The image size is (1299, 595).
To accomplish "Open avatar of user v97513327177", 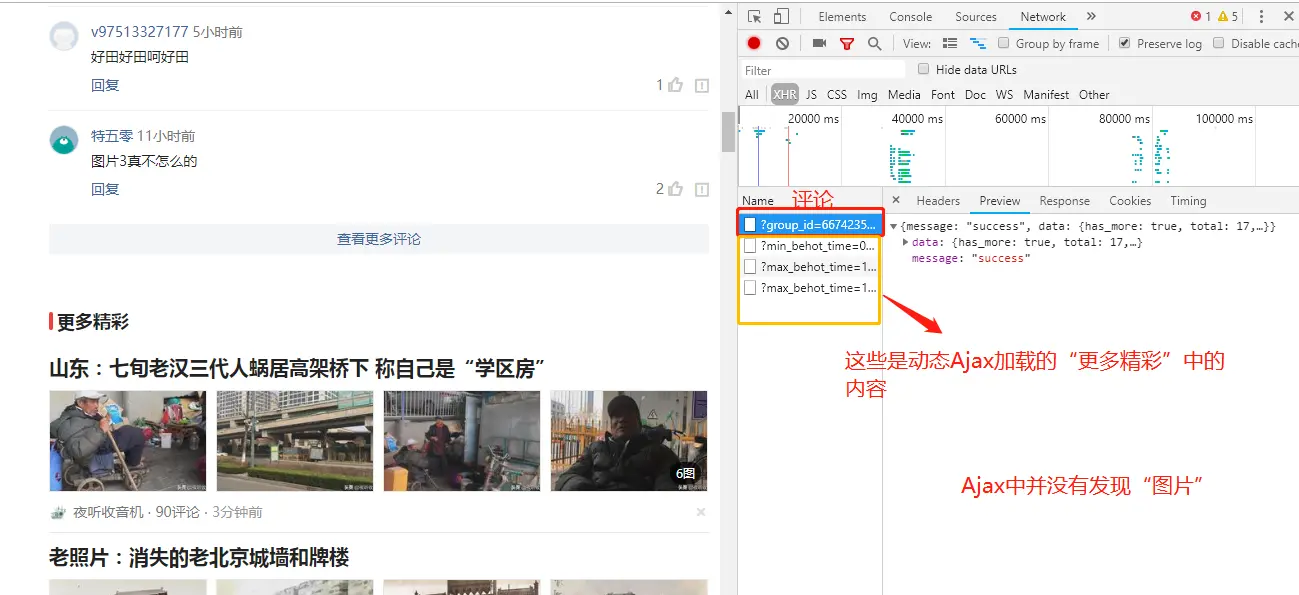I will click(64, 36).
